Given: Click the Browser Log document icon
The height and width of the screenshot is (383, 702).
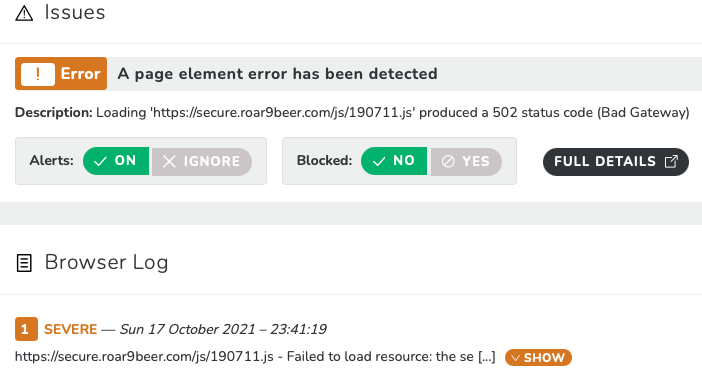Looking at the screenshot, I should [24, 263].
